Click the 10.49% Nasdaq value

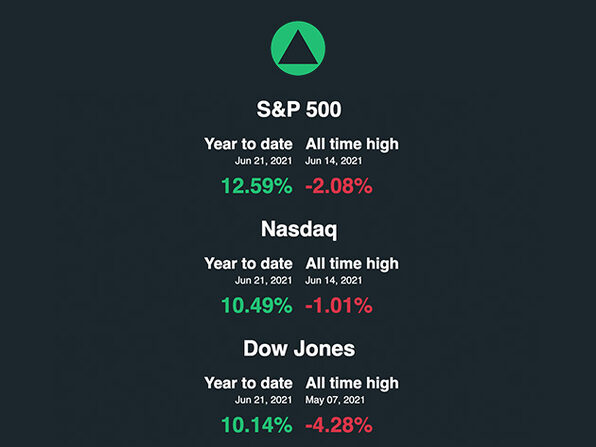[x=257, y=306]
